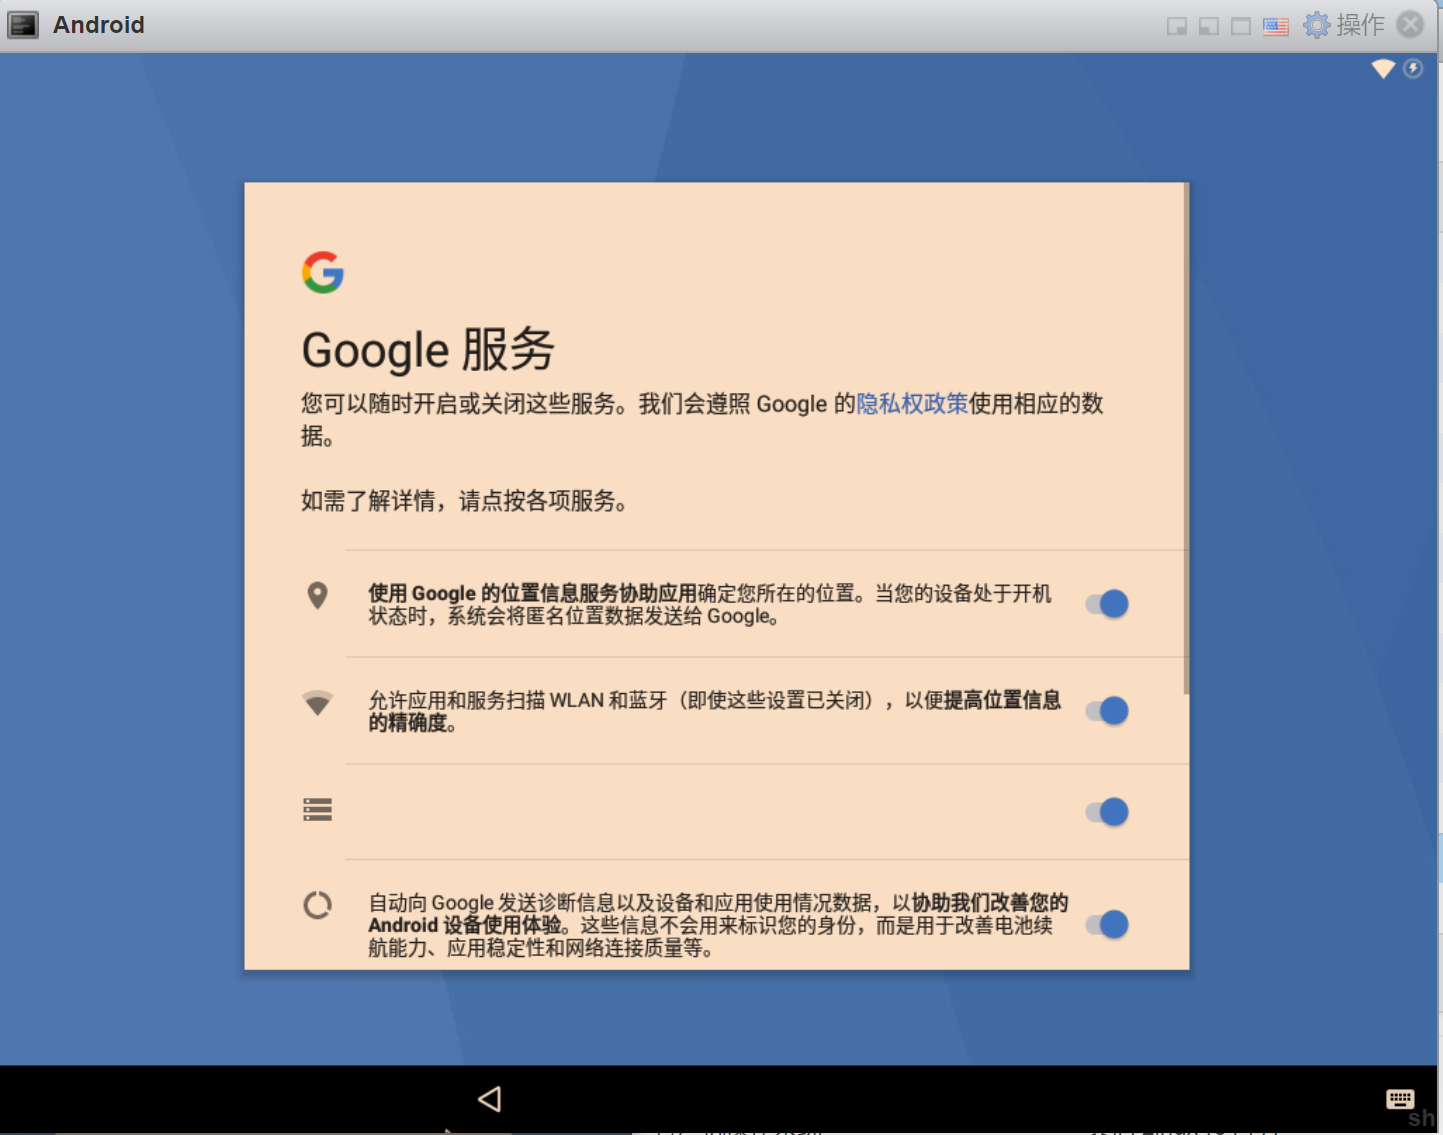Click the Google 服务 heading
This screenshot has height=1135, width=1443.
point(428,350)
